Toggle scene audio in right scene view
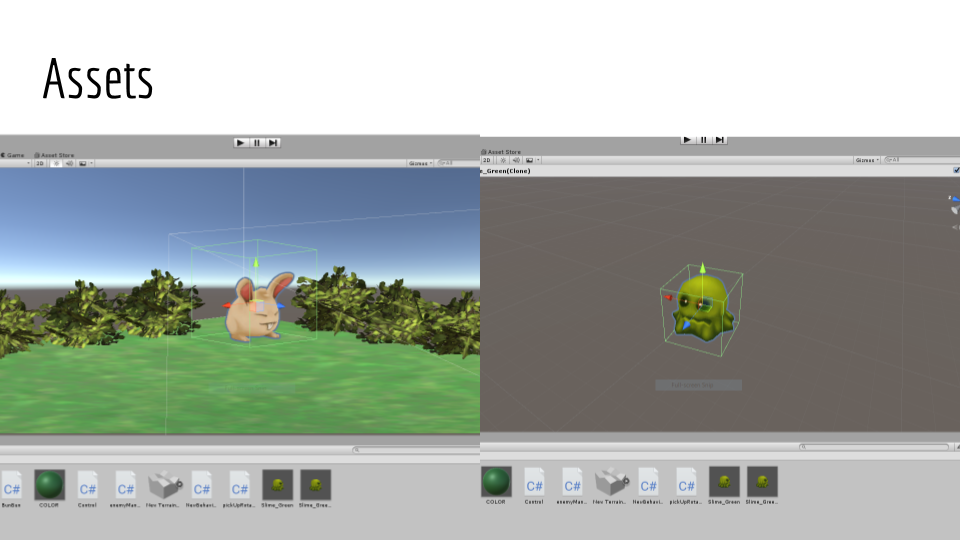 pos(516,160)
